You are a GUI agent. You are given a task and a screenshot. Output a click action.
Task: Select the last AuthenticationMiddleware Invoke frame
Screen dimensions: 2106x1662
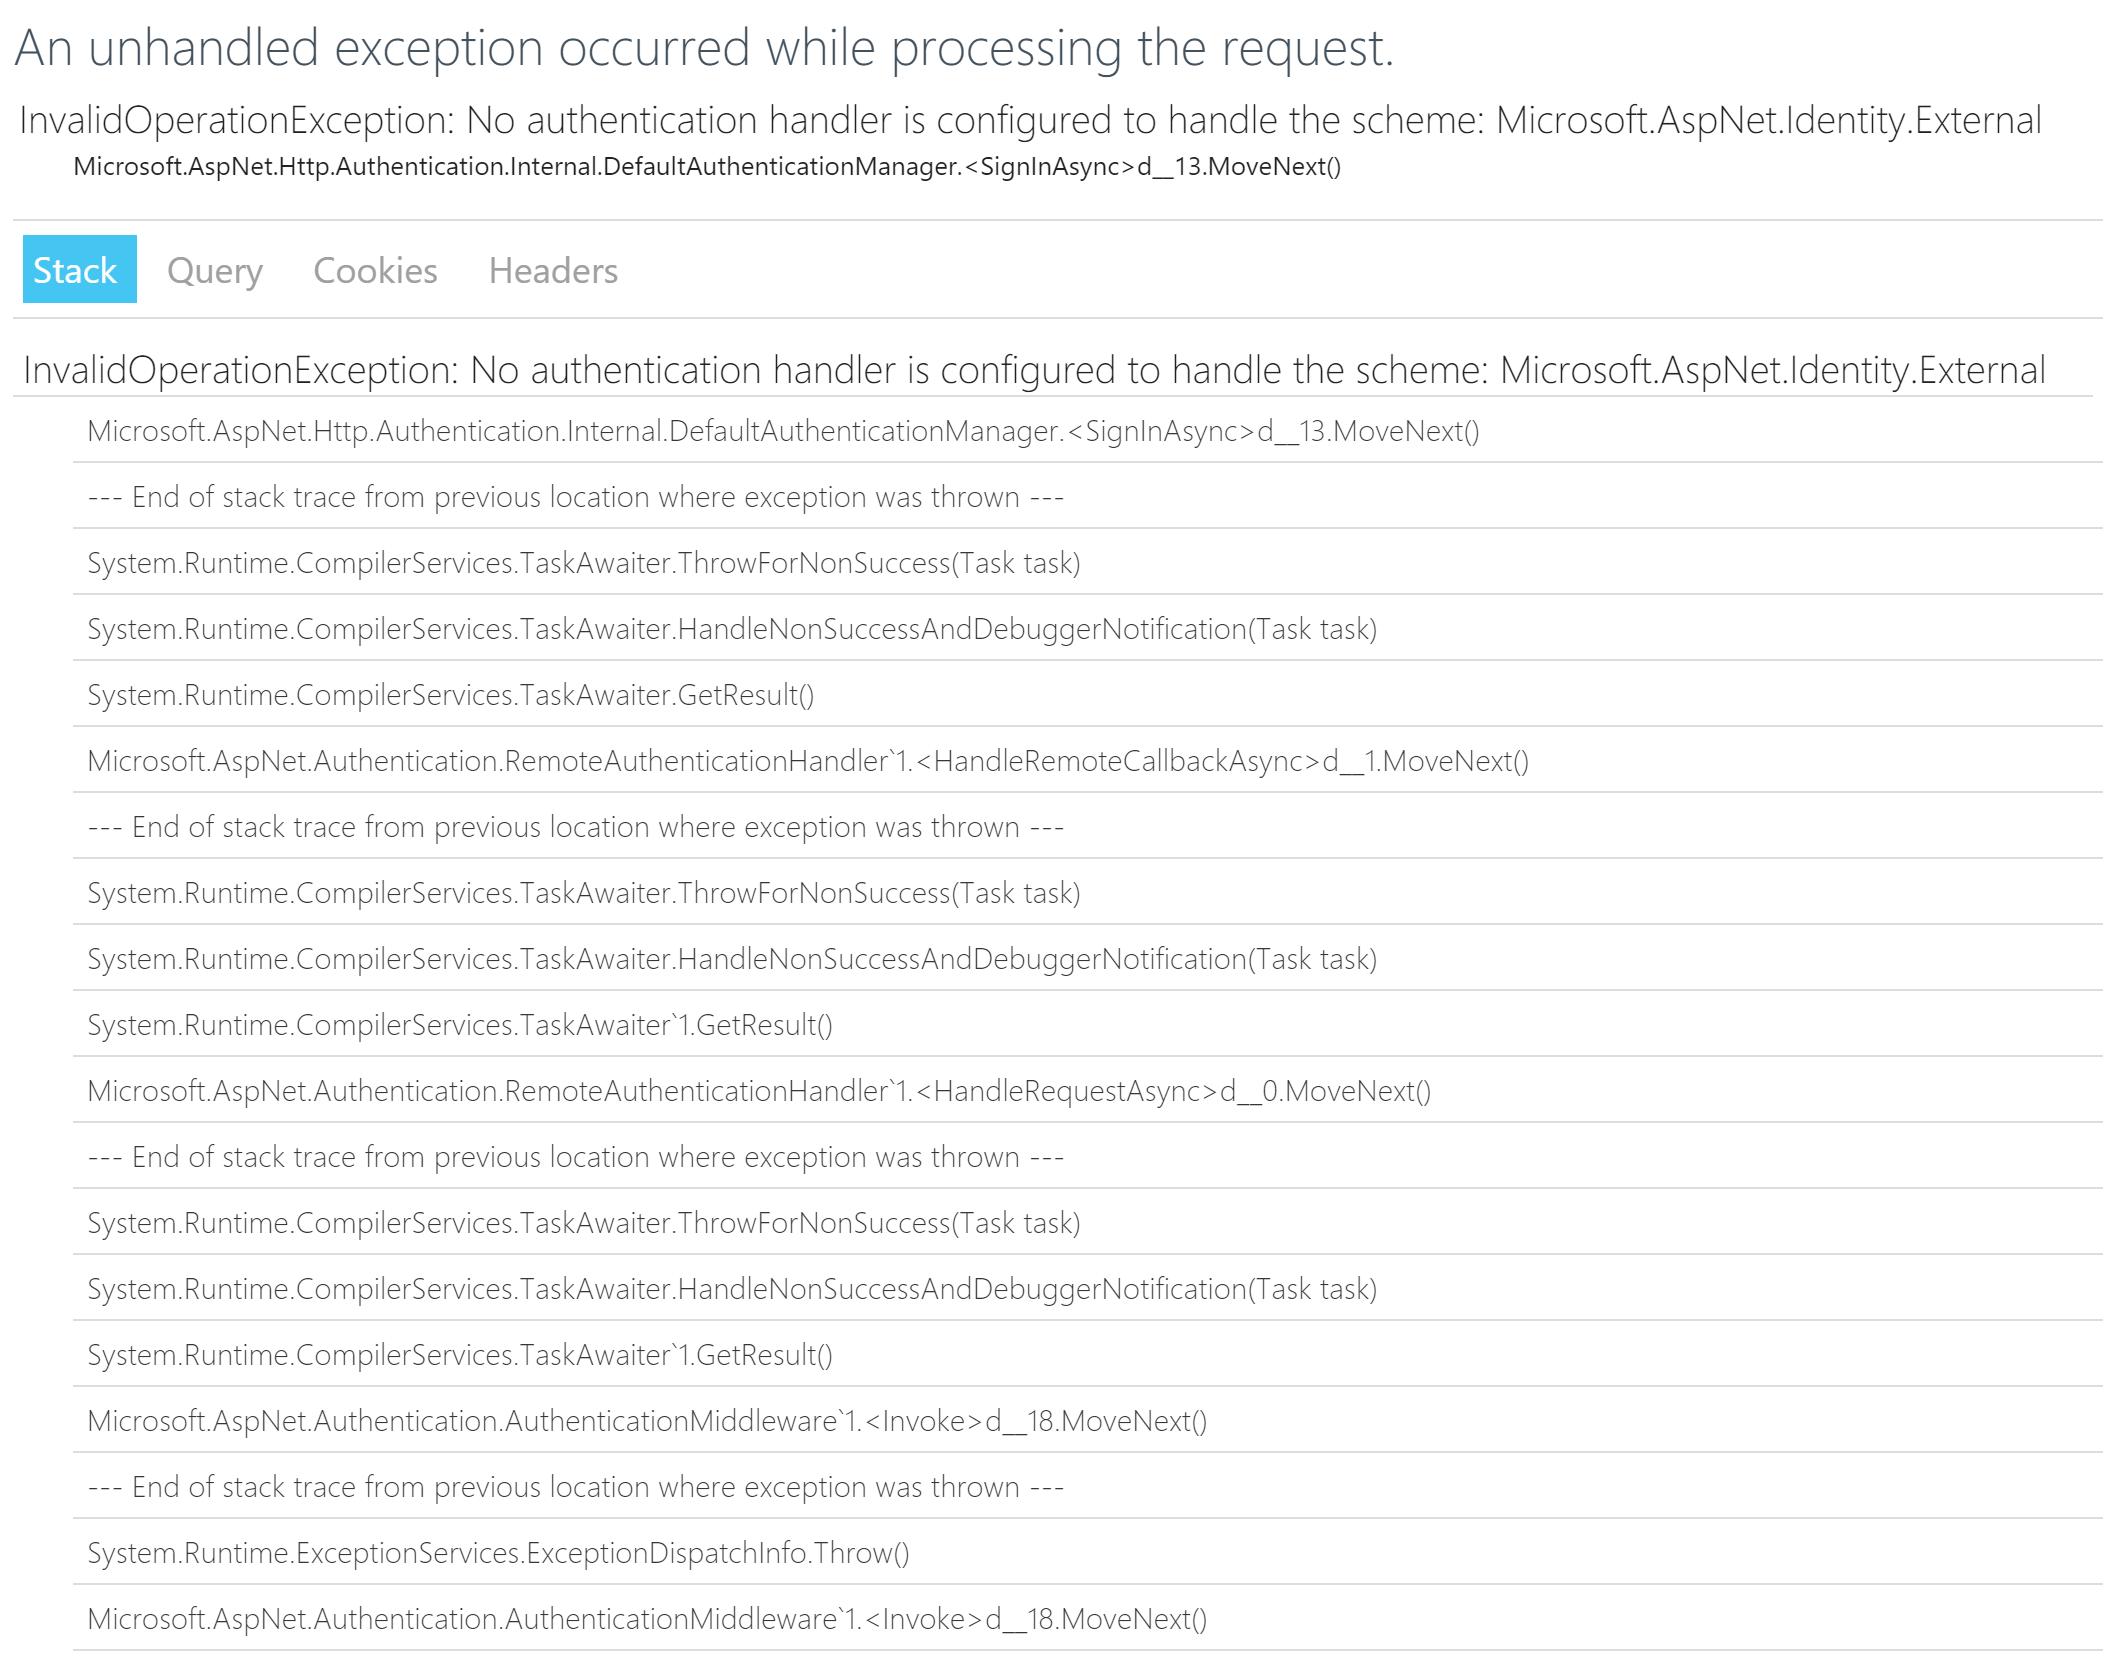pyautogui.click(x=1087, y=1619)
